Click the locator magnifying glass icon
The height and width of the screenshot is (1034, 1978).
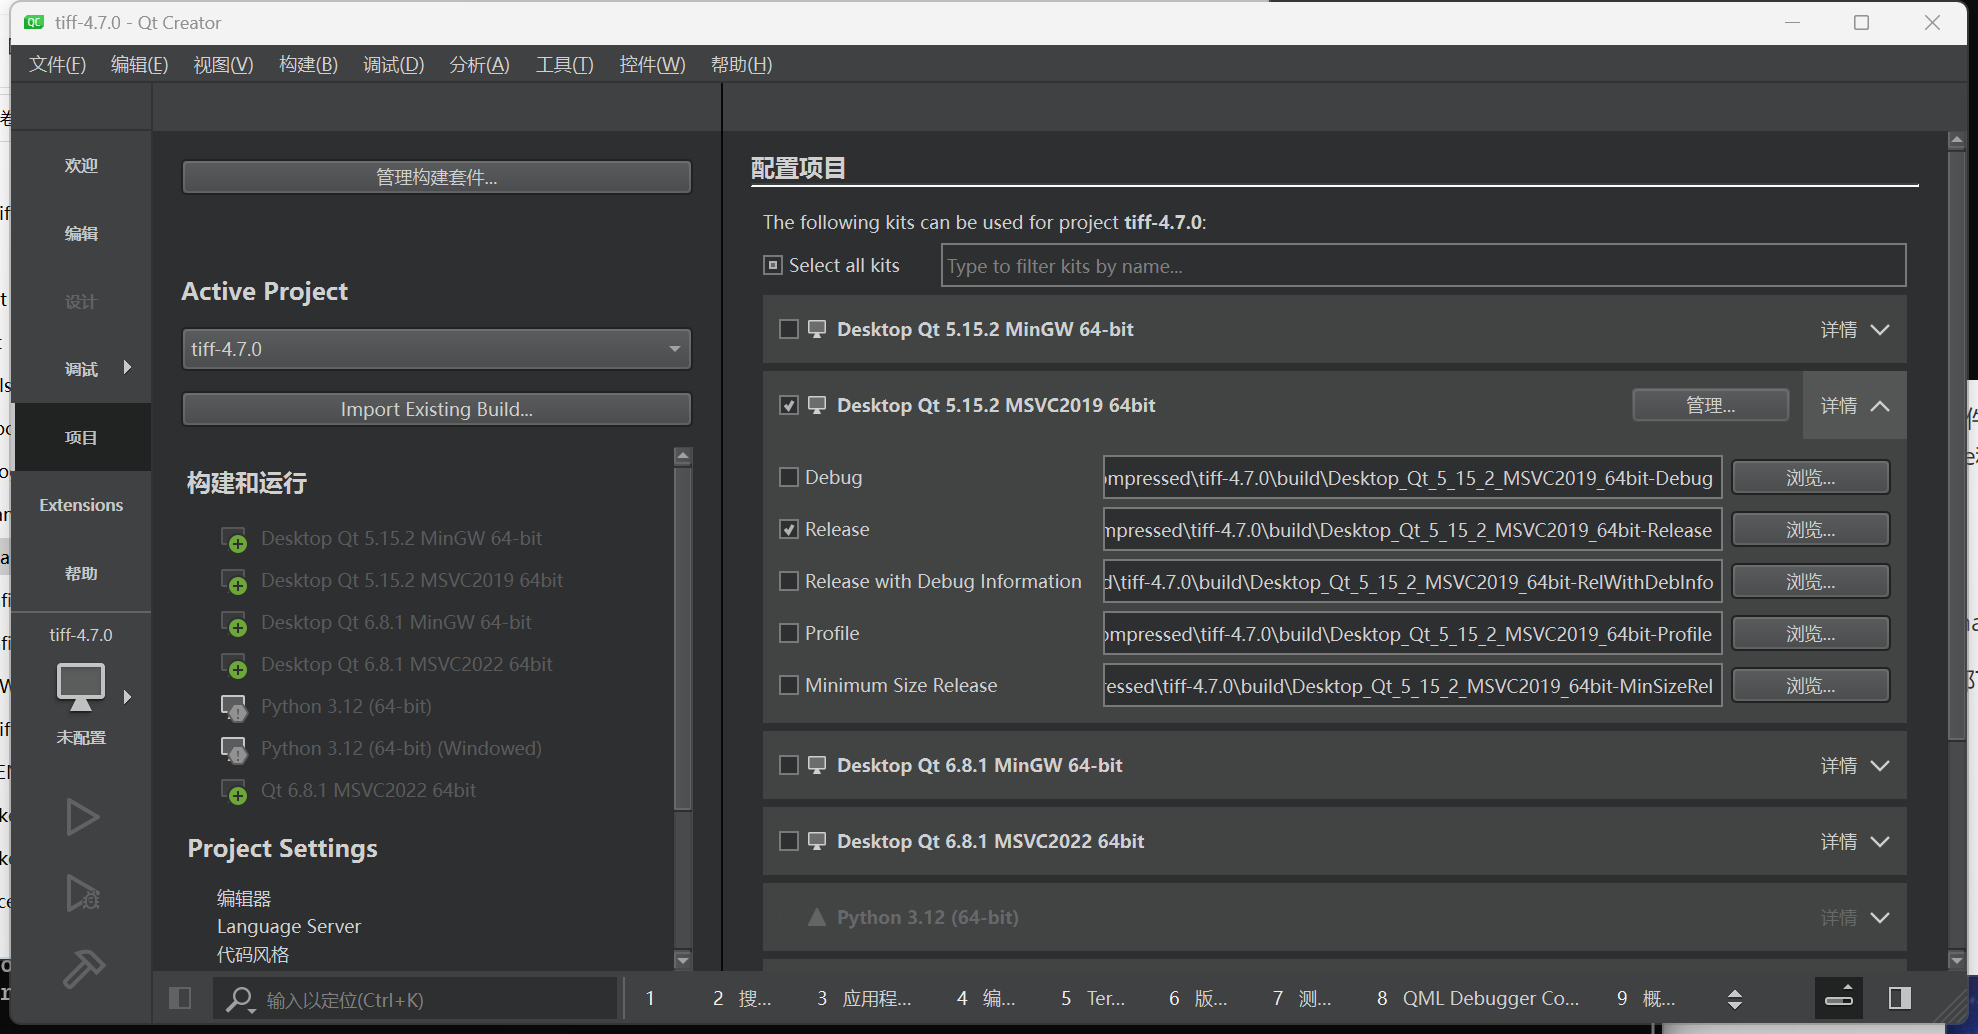(x=239, y=999)
